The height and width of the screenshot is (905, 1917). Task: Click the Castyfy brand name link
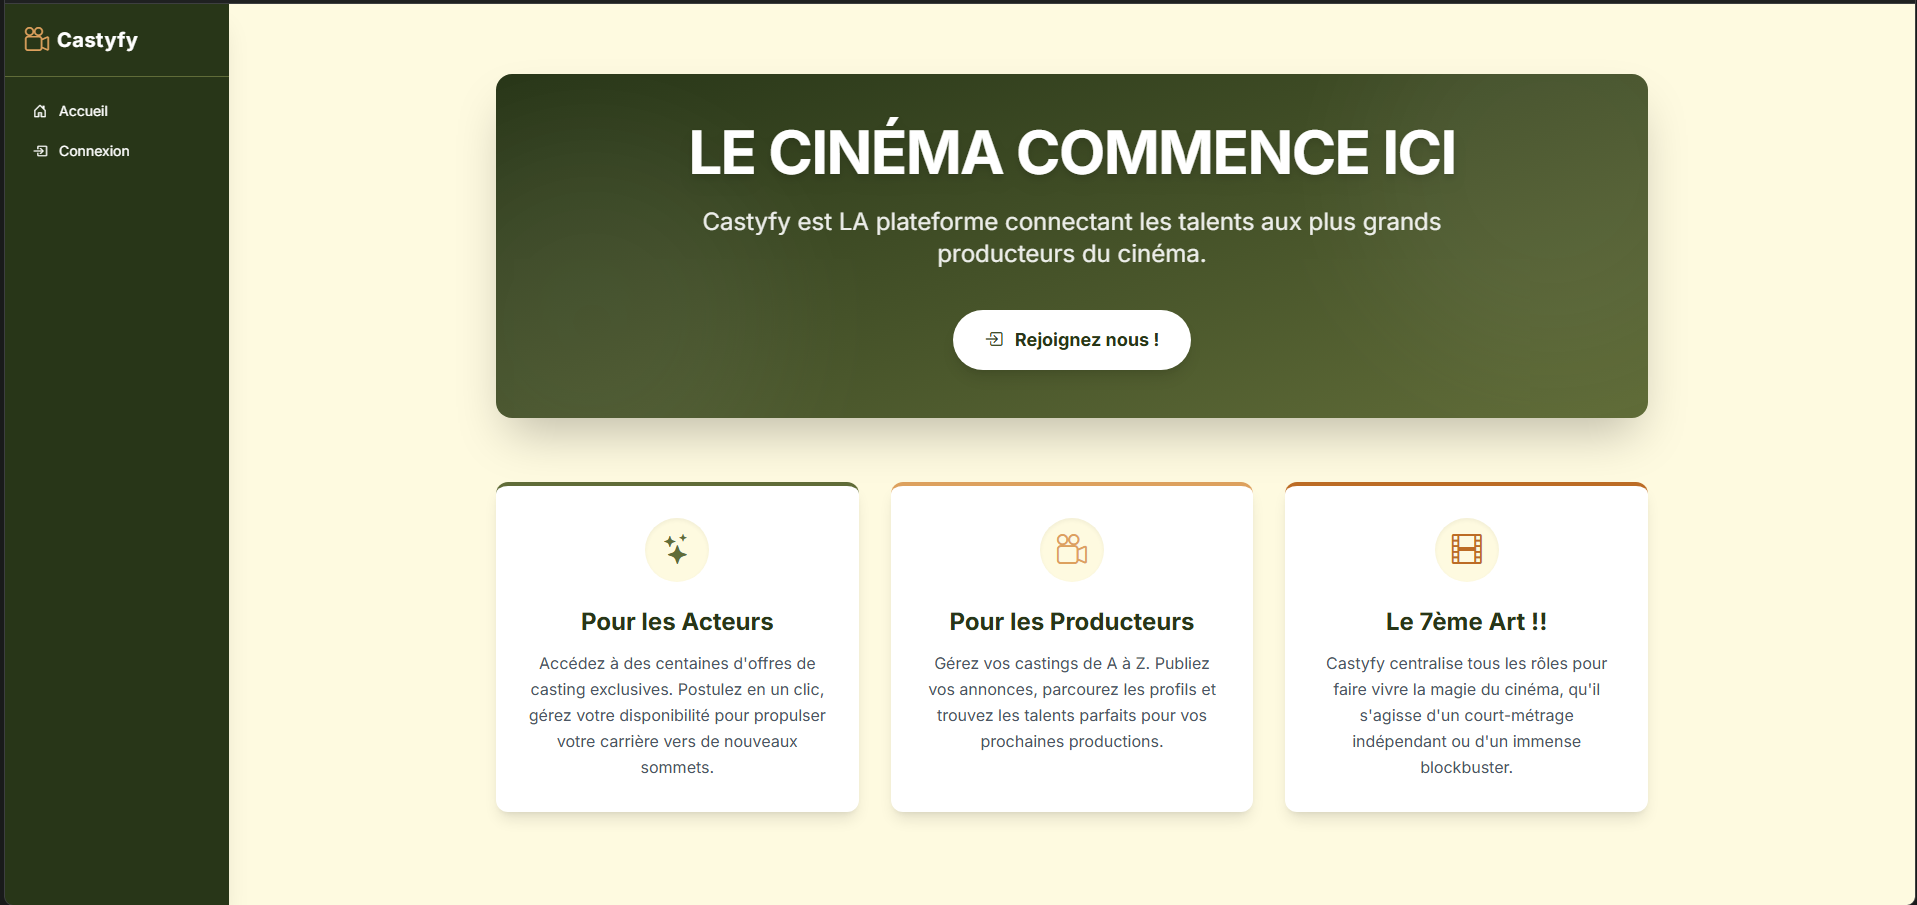click(97, 40)
